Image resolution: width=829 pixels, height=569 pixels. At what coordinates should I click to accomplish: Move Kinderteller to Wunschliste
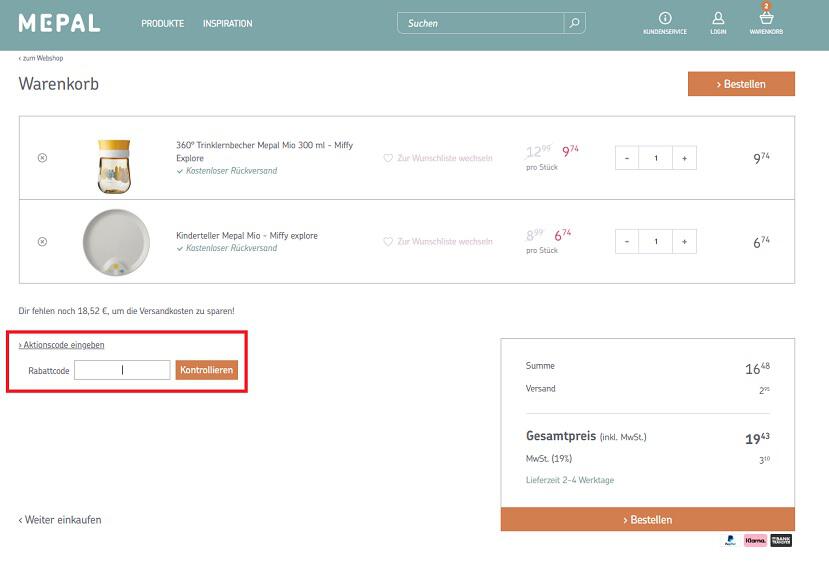tap(445, 242)
